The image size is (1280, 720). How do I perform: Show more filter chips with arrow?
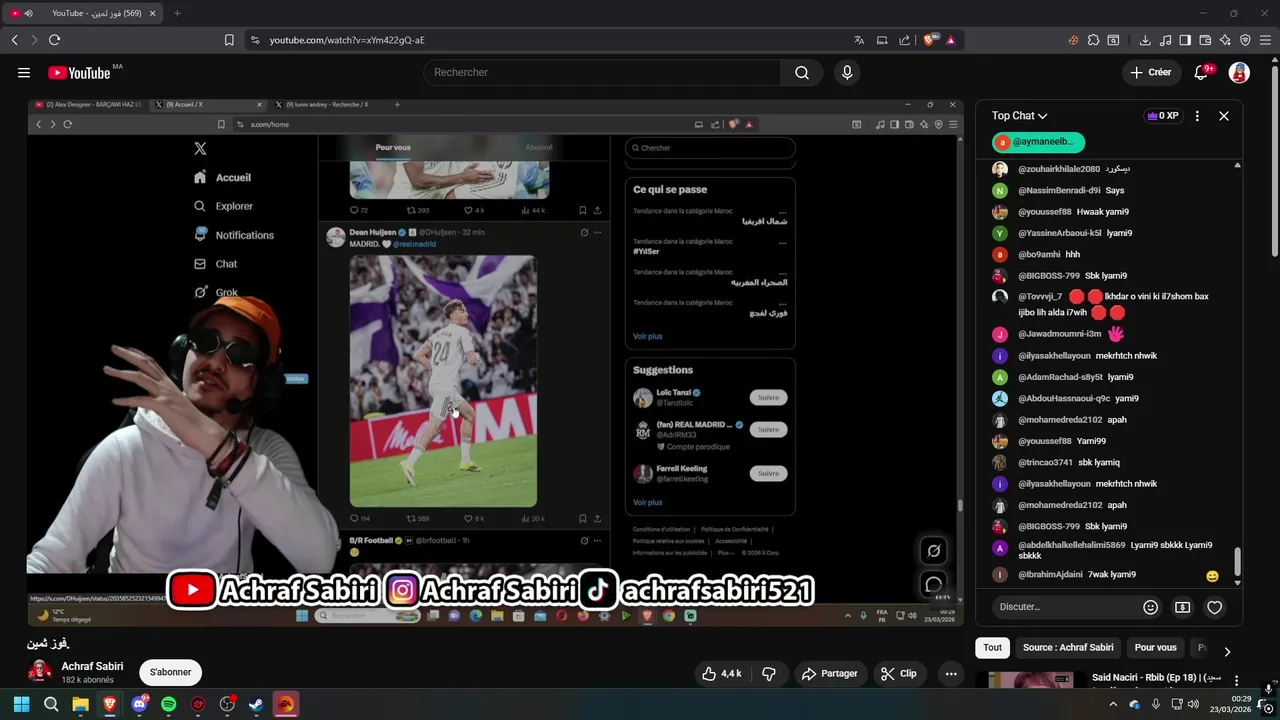[1227, 651]
